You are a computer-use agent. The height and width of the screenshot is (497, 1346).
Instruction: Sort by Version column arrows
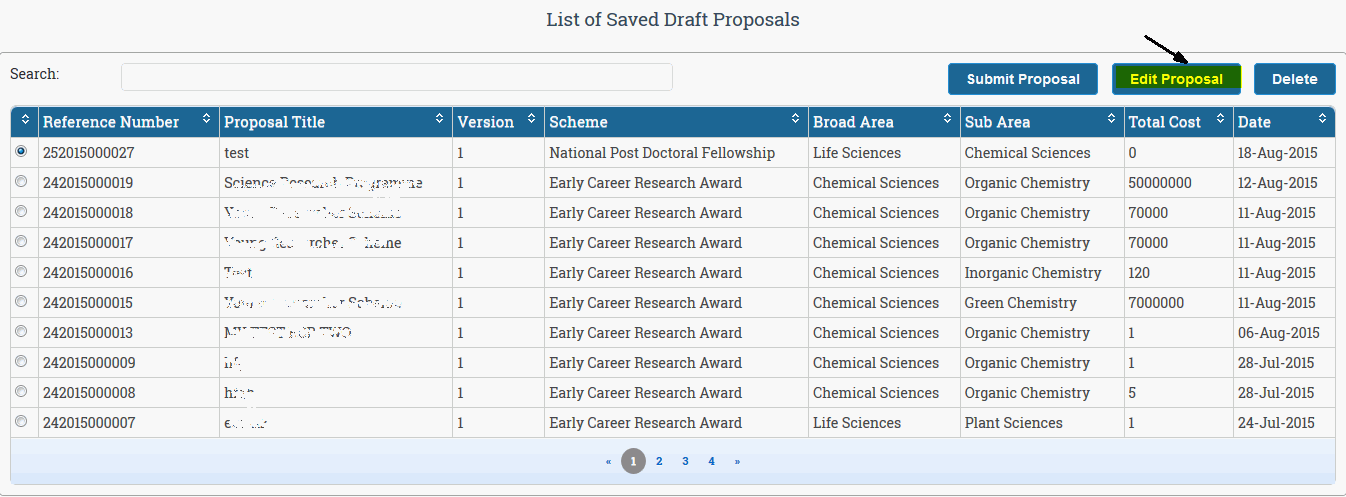(533, 119)
